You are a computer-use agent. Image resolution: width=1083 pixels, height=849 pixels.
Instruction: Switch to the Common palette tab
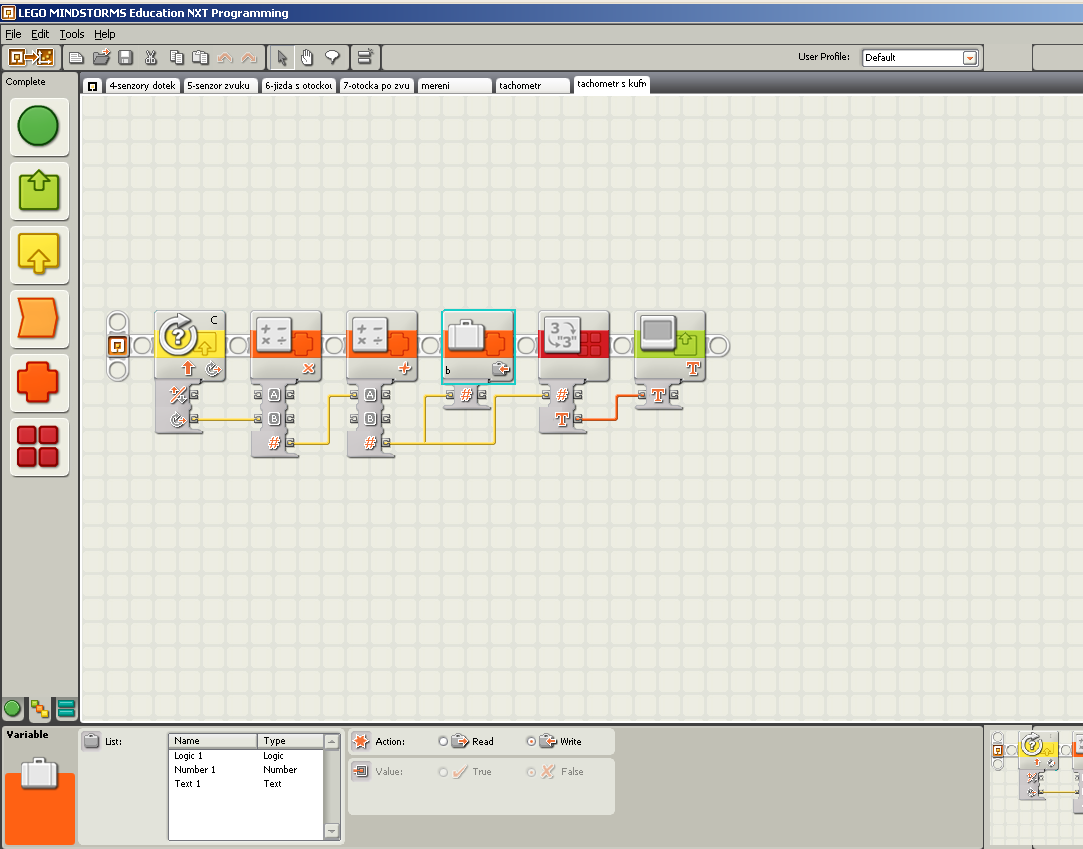coord(12,708)
